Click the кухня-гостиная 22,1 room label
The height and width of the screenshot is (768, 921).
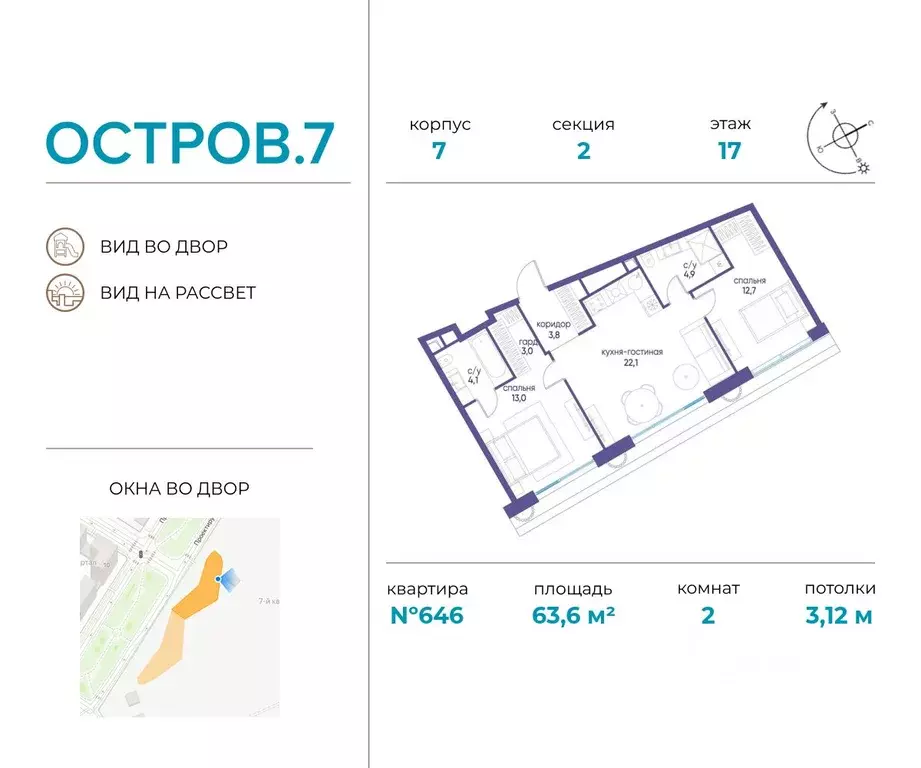tap(631, 357)
